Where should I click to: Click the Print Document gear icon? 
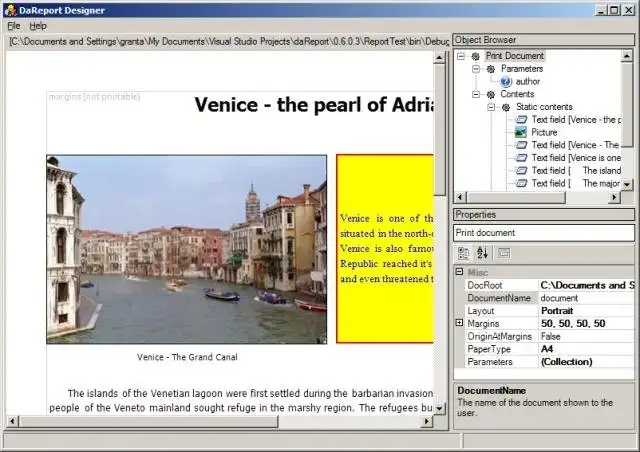click(x=475, y=56)
